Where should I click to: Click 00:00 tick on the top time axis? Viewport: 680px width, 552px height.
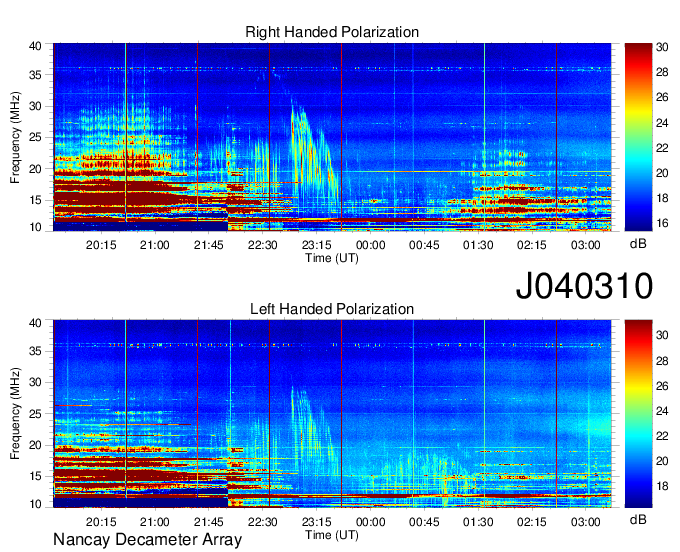370,245
